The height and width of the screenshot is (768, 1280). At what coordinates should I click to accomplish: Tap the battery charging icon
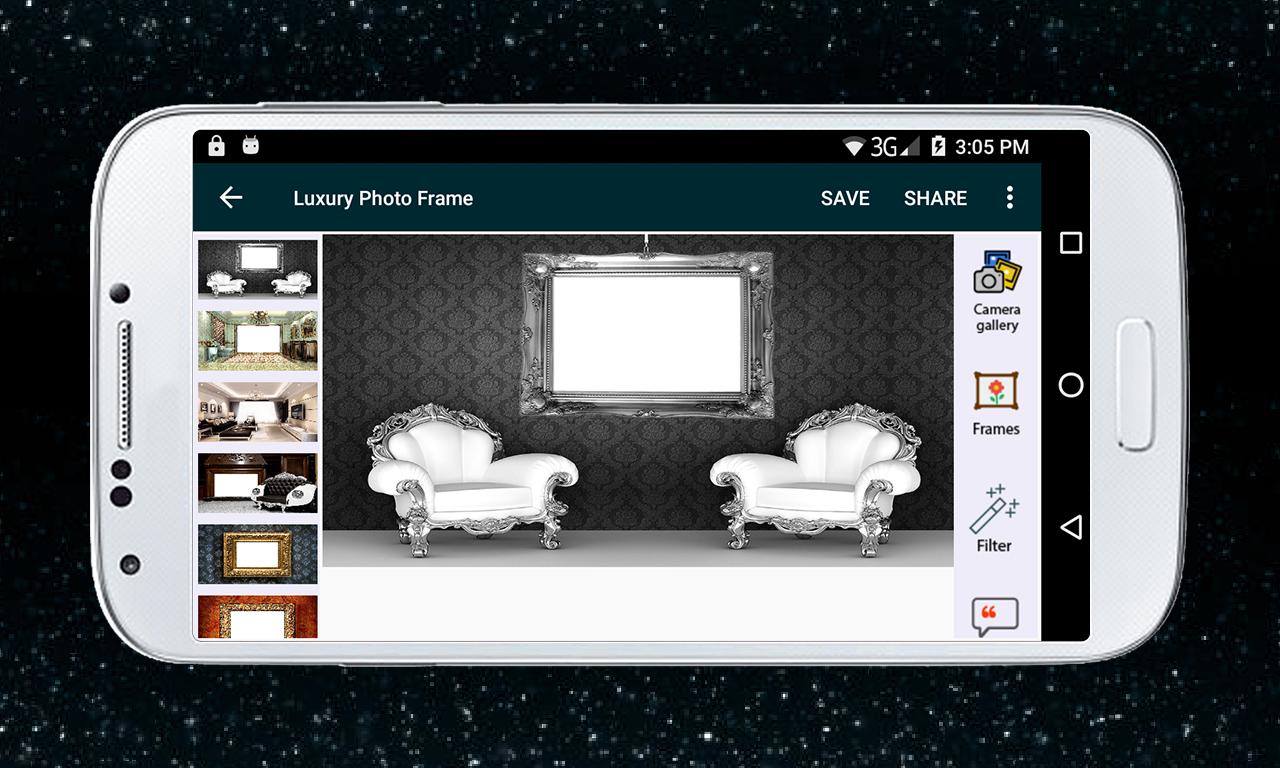coord(938,147)
